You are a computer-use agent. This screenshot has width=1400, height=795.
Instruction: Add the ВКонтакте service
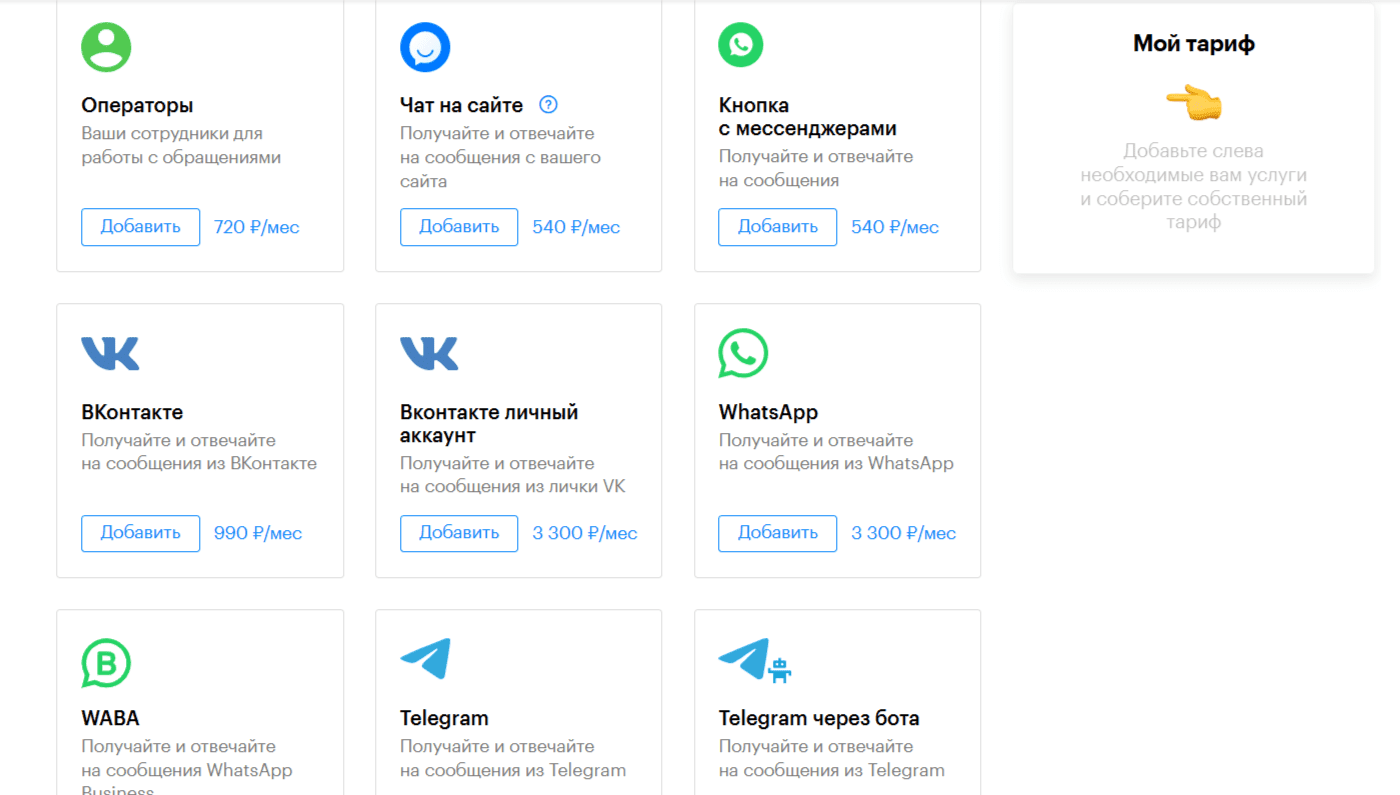[140, 533]
